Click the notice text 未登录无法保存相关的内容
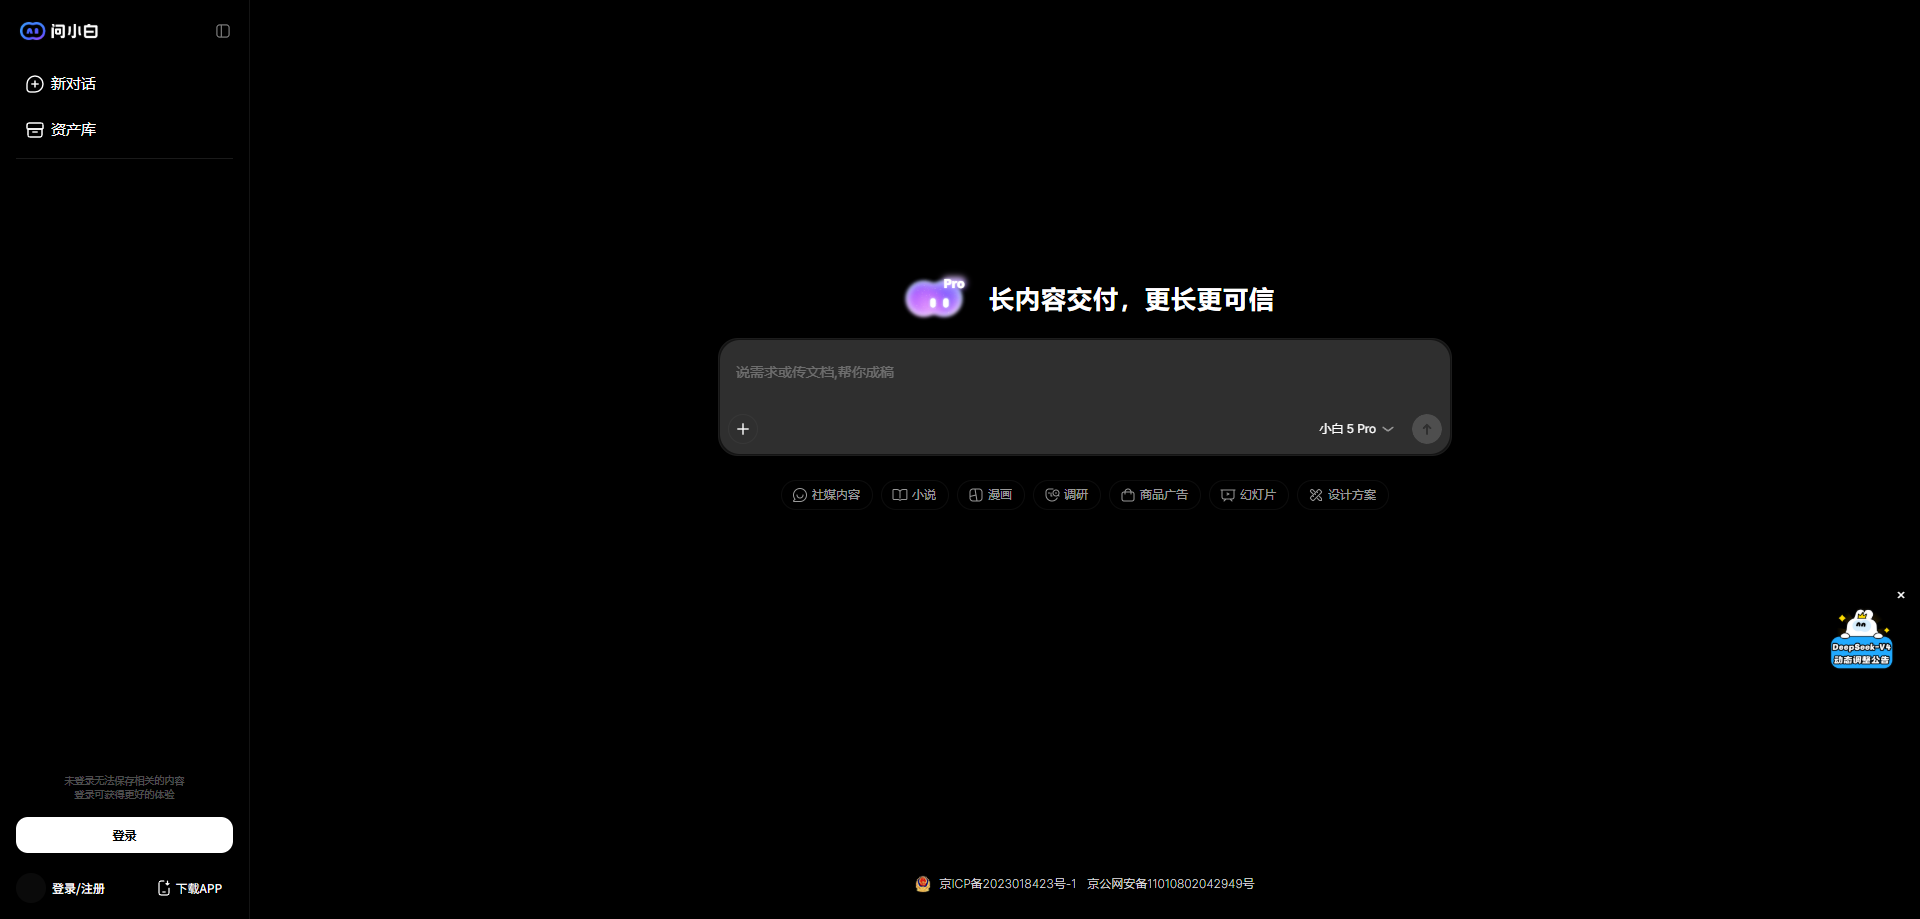 (124, 781)
